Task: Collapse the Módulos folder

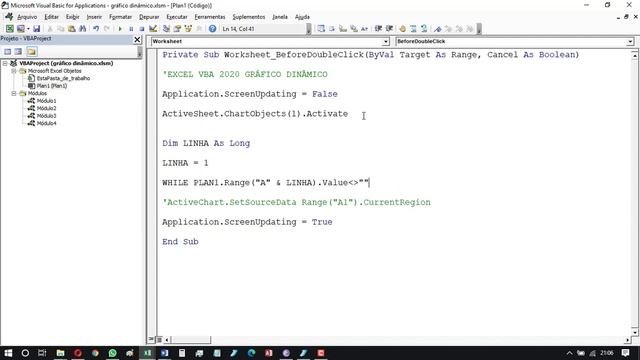Action: click(x=13, y=93)
